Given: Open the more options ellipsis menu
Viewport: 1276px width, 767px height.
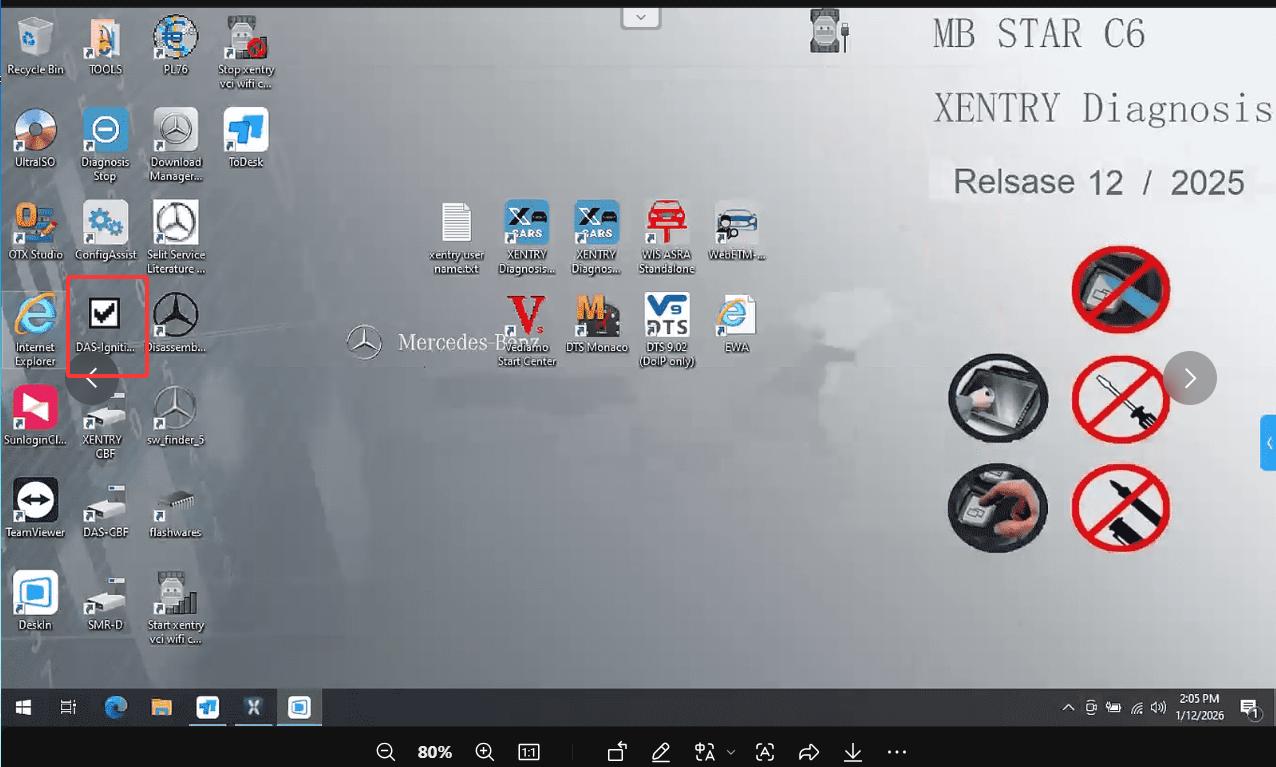Looking at the screenshot, I should pyautogui.click(x=897, y=752).
